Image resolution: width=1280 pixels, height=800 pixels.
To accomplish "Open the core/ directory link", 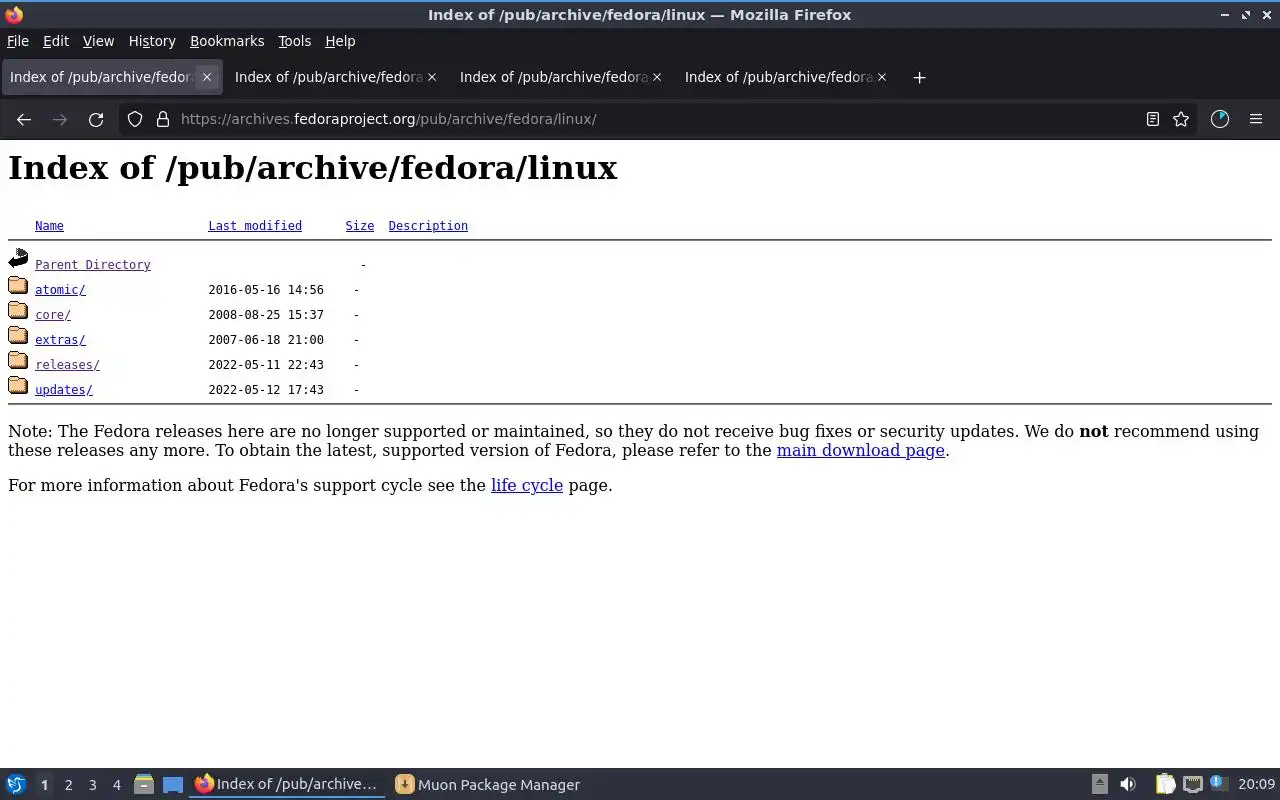I will (x=53, y=315).
